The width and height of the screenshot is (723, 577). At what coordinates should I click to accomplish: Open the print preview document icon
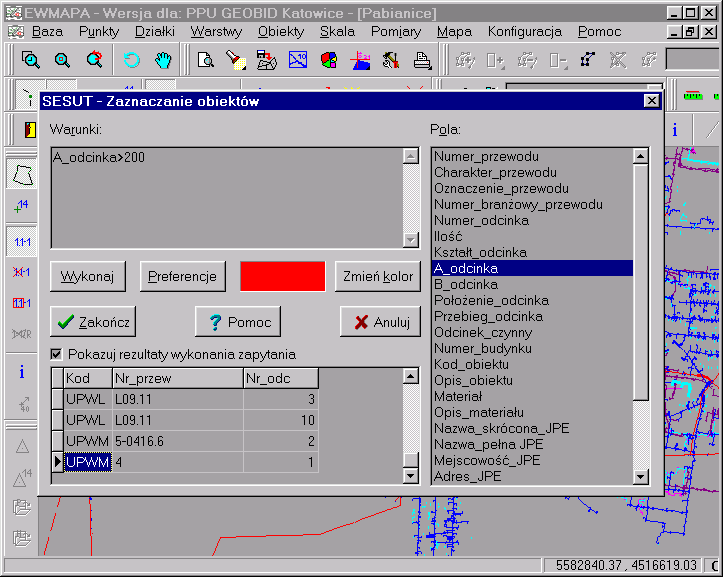click(205, 60)
